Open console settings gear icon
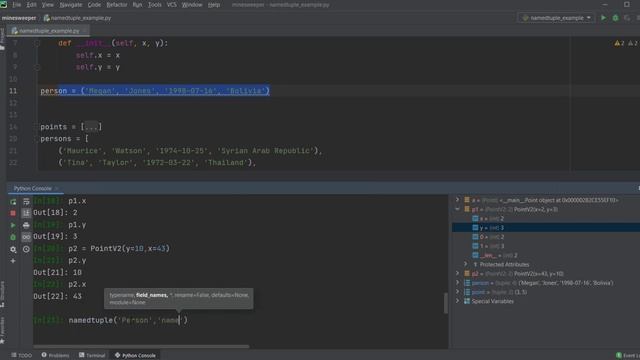Image resolution: width=640 pixels, height=360 pixels. click(x=13, y=249)
